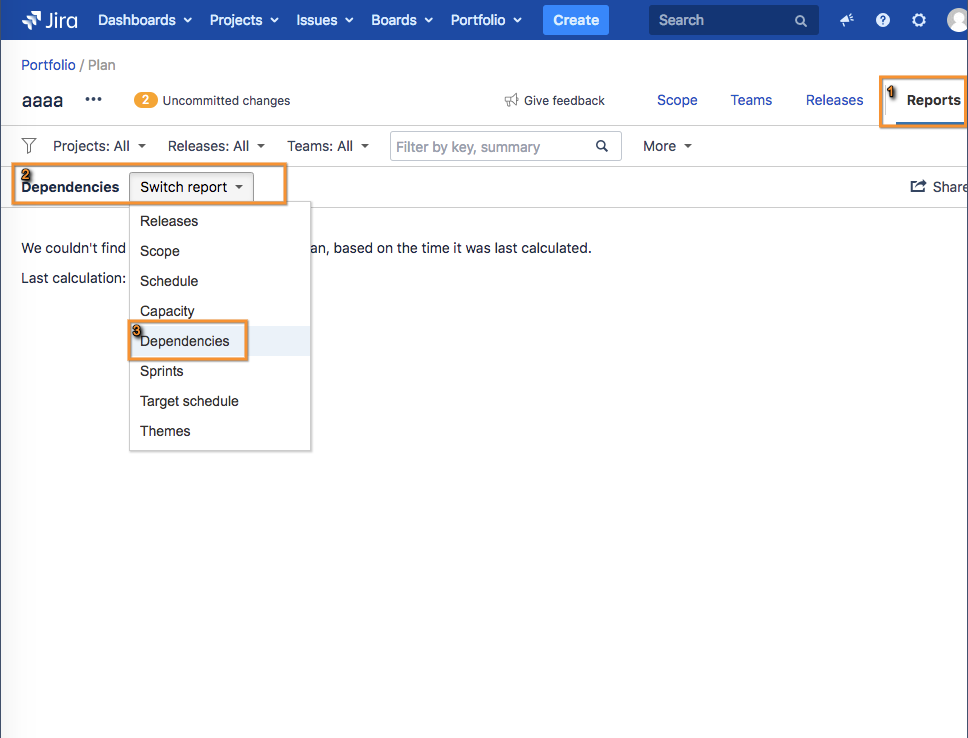Image resolution: width=968 pixels, height=738 pixels.
Task: Select Capacity report option
Action: [x=220, y=311]
